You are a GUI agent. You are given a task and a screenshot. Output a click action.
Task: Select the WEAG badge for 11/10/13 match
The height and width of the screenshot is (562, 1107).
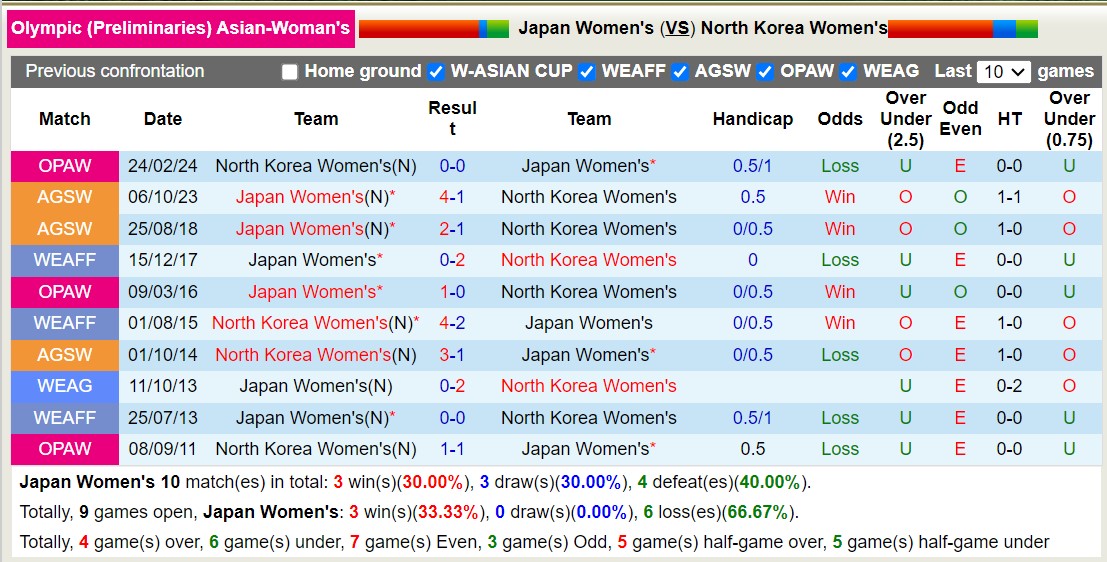coord(65,386)
